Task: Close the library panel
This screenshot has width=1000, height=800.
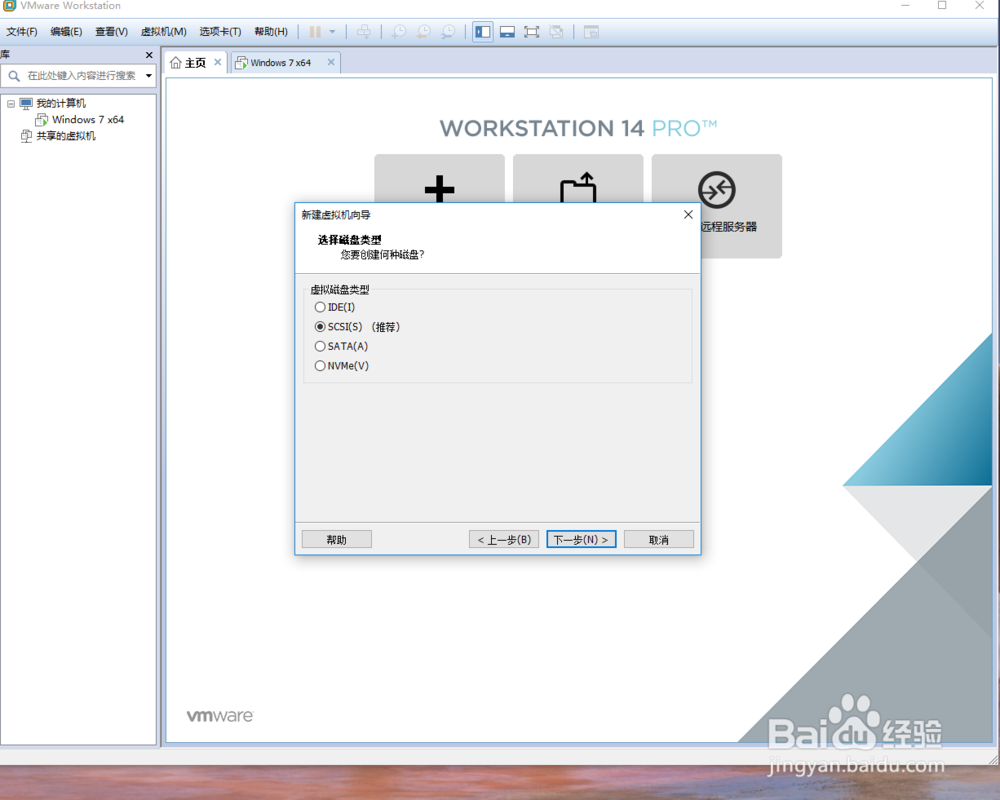Action: tap(149, 55)
